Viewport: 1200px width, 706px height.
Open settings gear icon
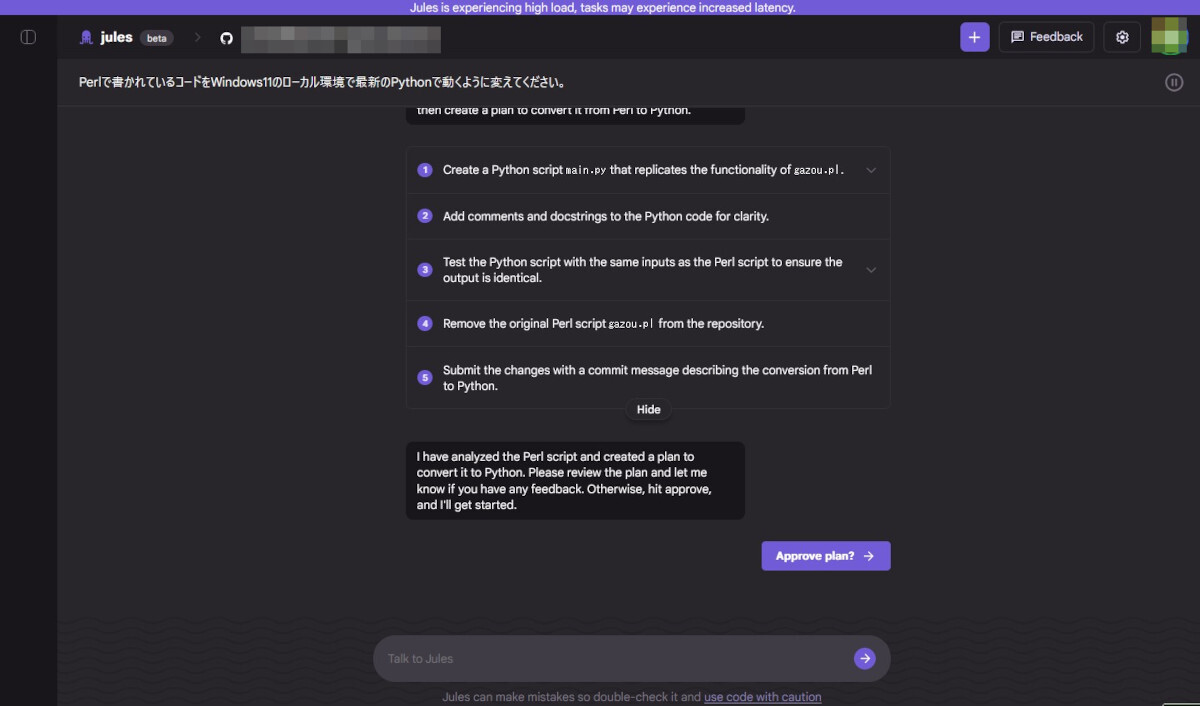click(1122, 37)
